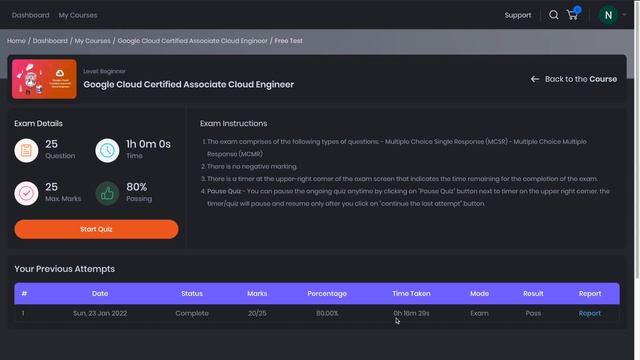The image size is (640, 360).
Task: Select the 0h 18m 29s cell
Action: pyautogui.click(x=411, y=313)
